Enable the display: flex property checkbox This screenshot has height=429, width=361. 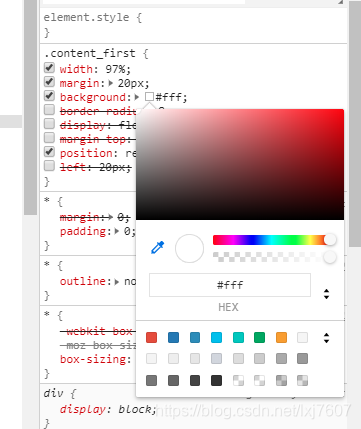(49, 124)
